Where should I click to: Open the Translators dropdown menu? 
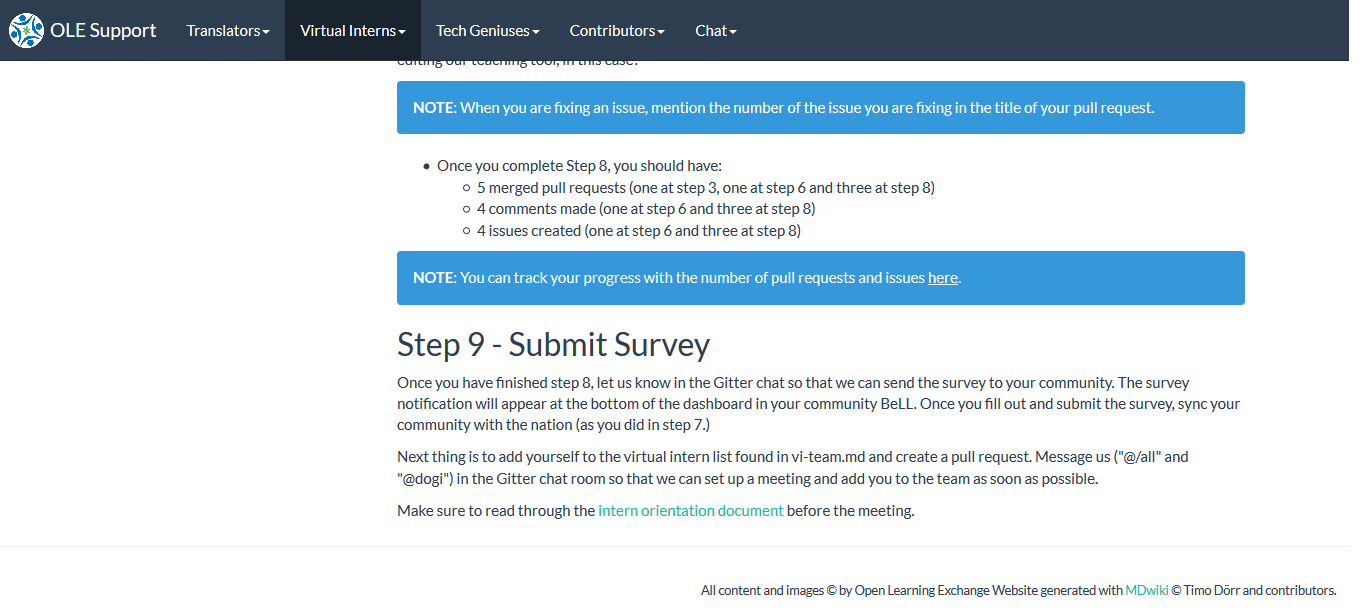(228, 30)
